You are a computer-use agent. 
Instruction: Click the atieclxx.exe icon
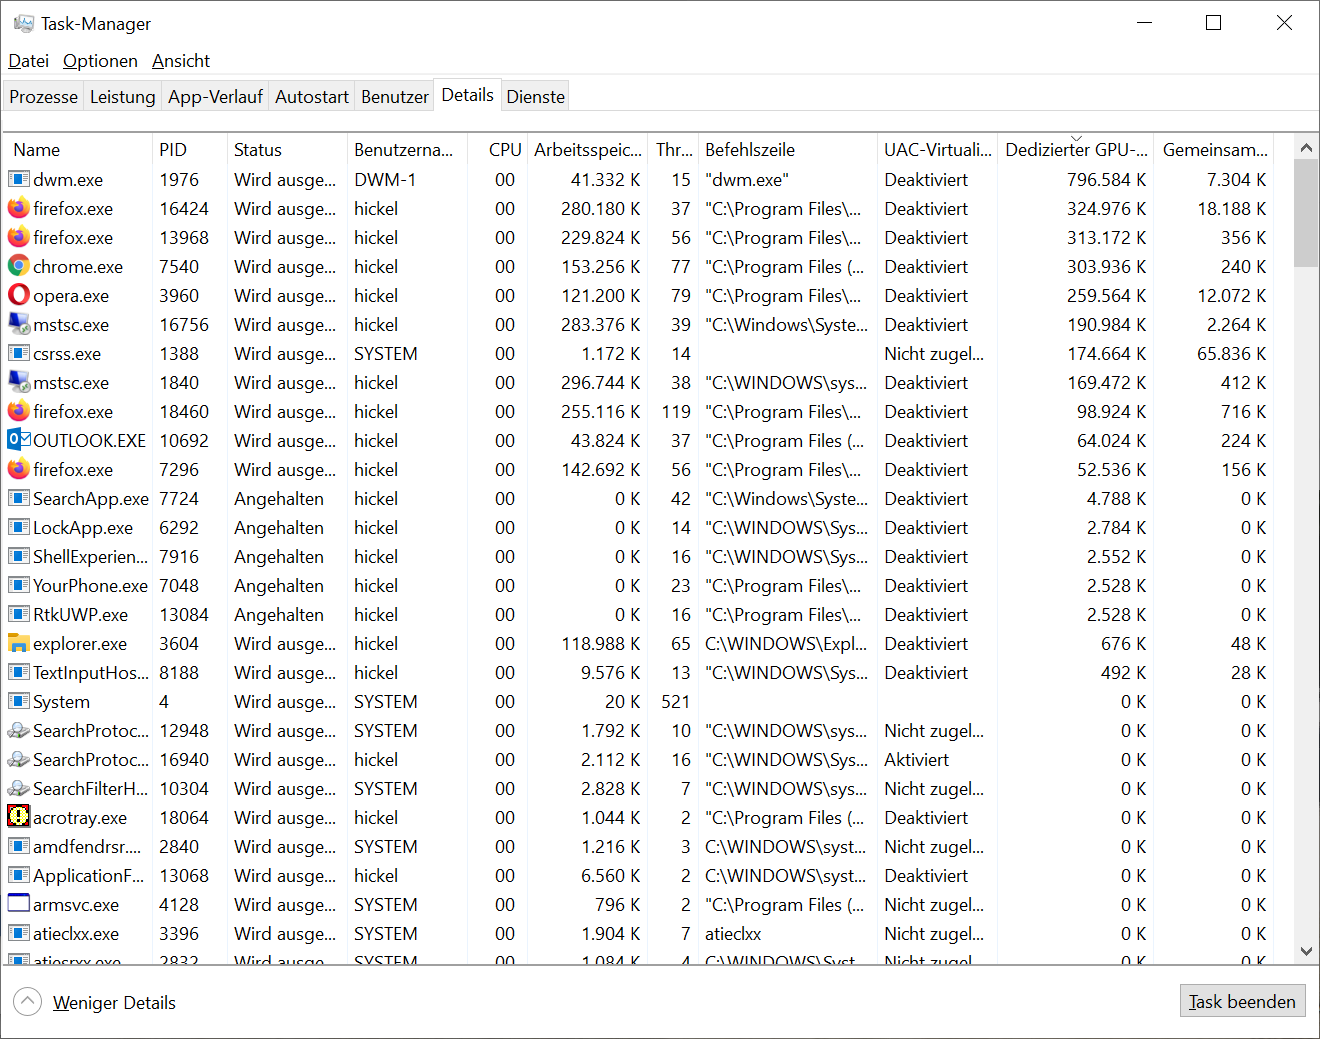click(x=19, y=934)
